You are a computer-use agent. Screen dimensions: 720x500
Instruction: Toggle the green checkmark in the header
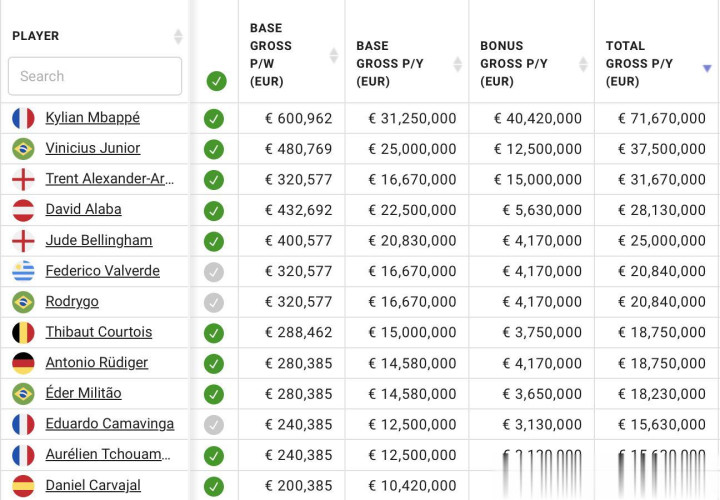(x=216, y=81)
